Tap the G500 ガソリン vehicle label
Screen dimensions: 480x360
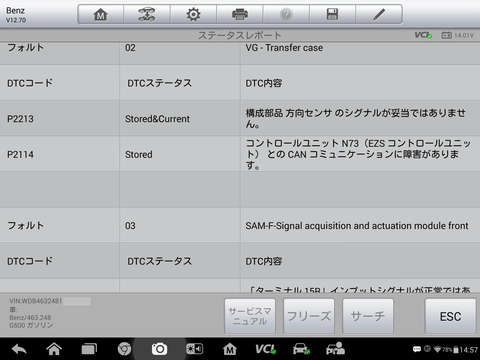(x=31, y=325)
